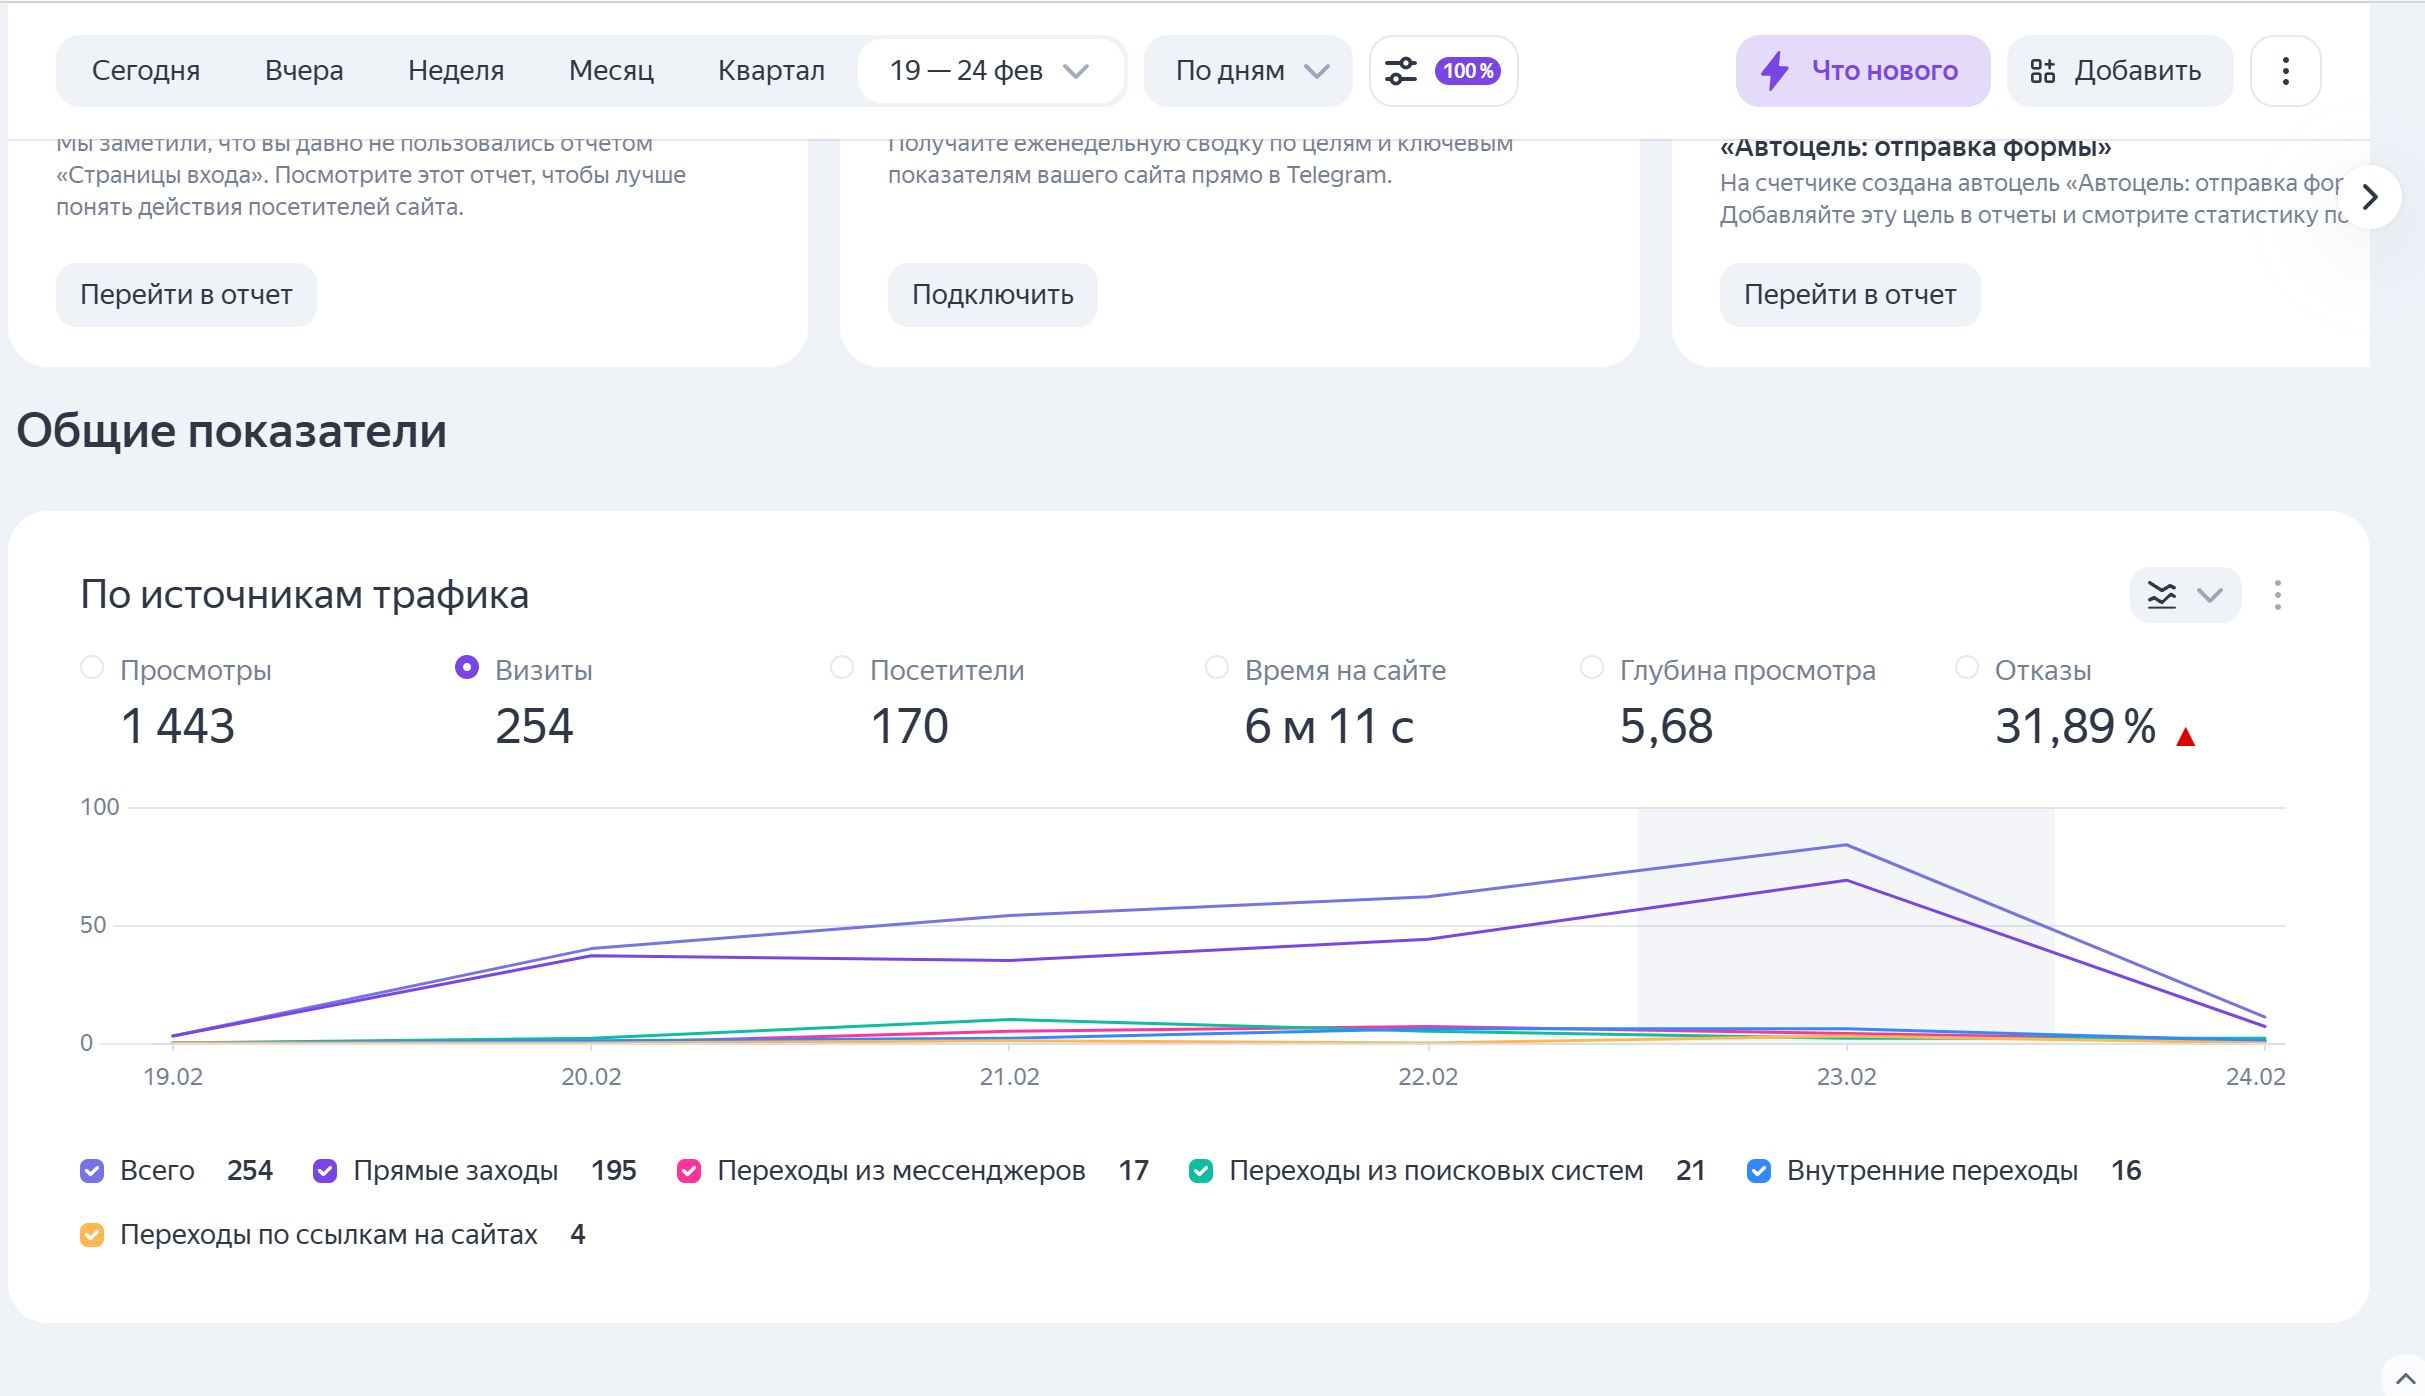
Task: Expand the 'По дням' grouping dropdown
Action: [x=1249, y=71]
